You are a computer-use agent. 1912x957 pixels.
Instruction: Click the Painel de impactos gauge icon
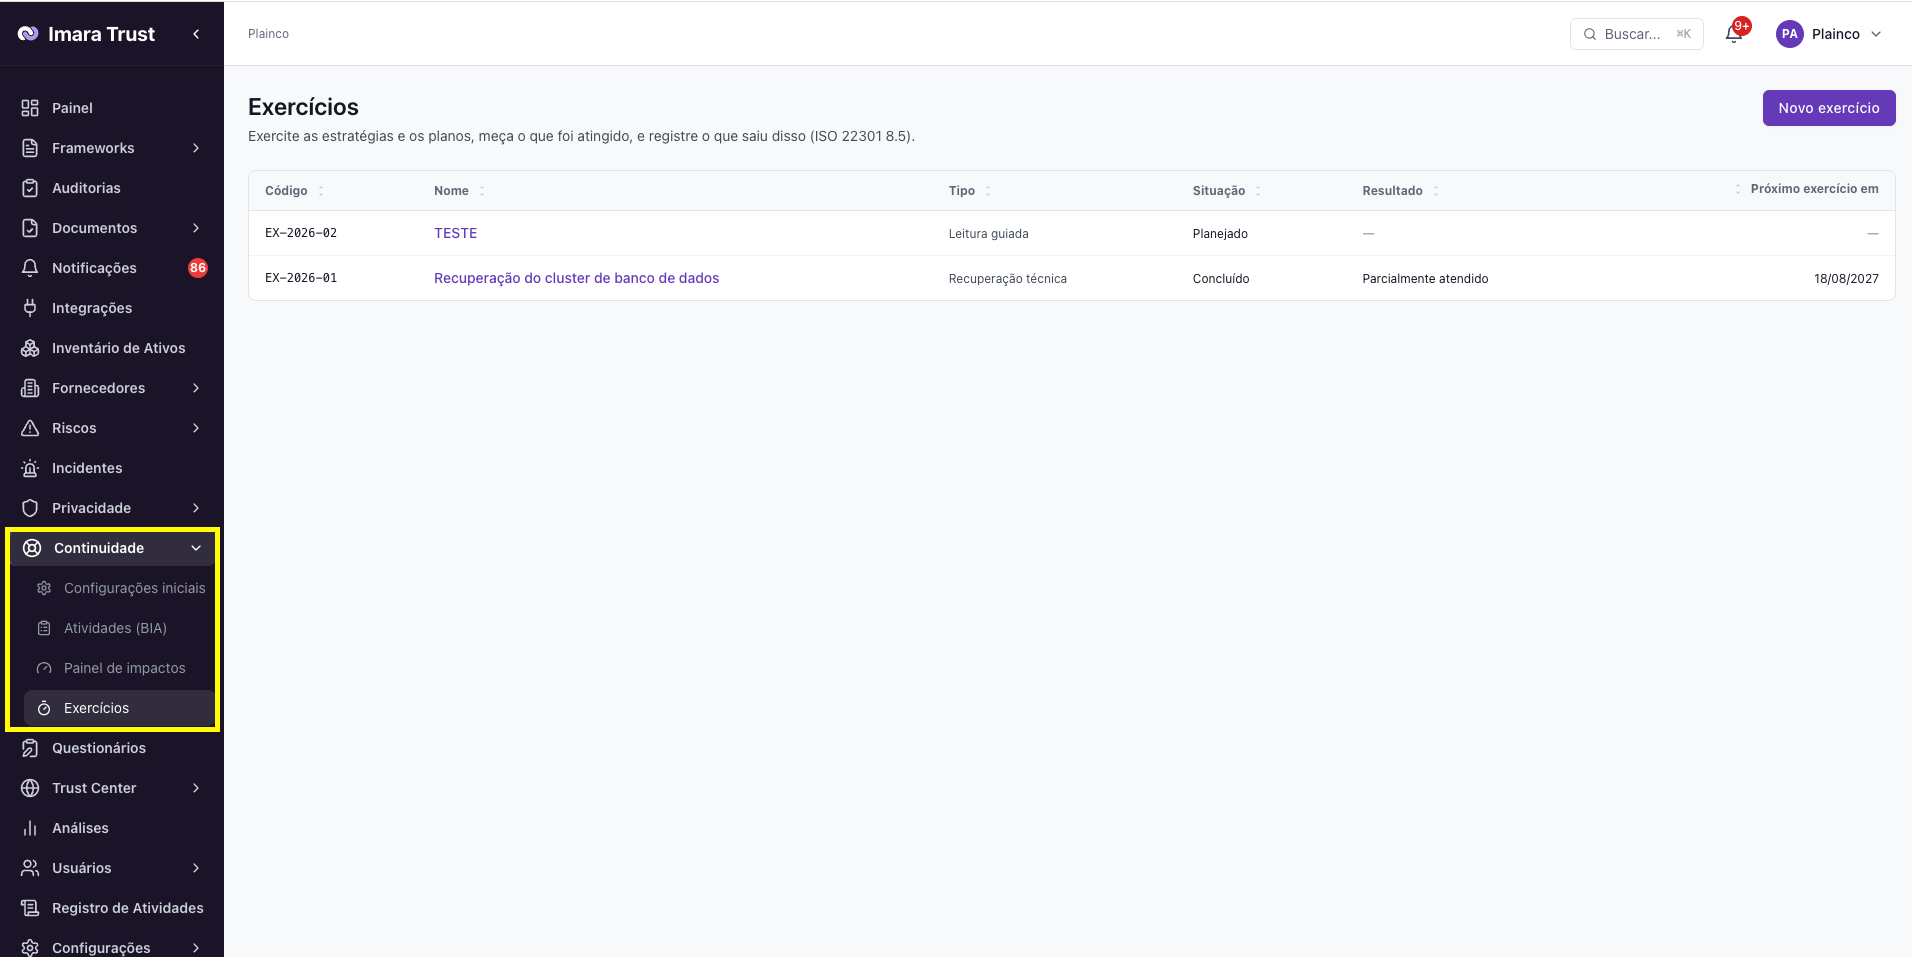click(44, 668)
